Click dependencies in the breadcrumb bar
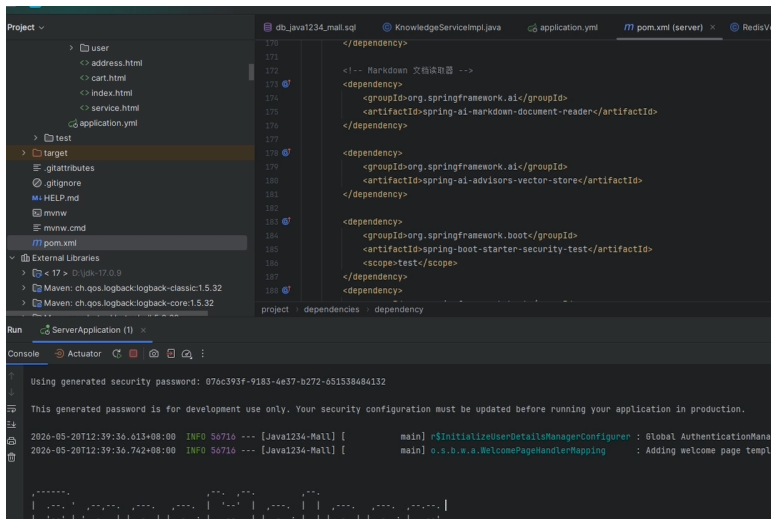779x528 pixels. 331,309
